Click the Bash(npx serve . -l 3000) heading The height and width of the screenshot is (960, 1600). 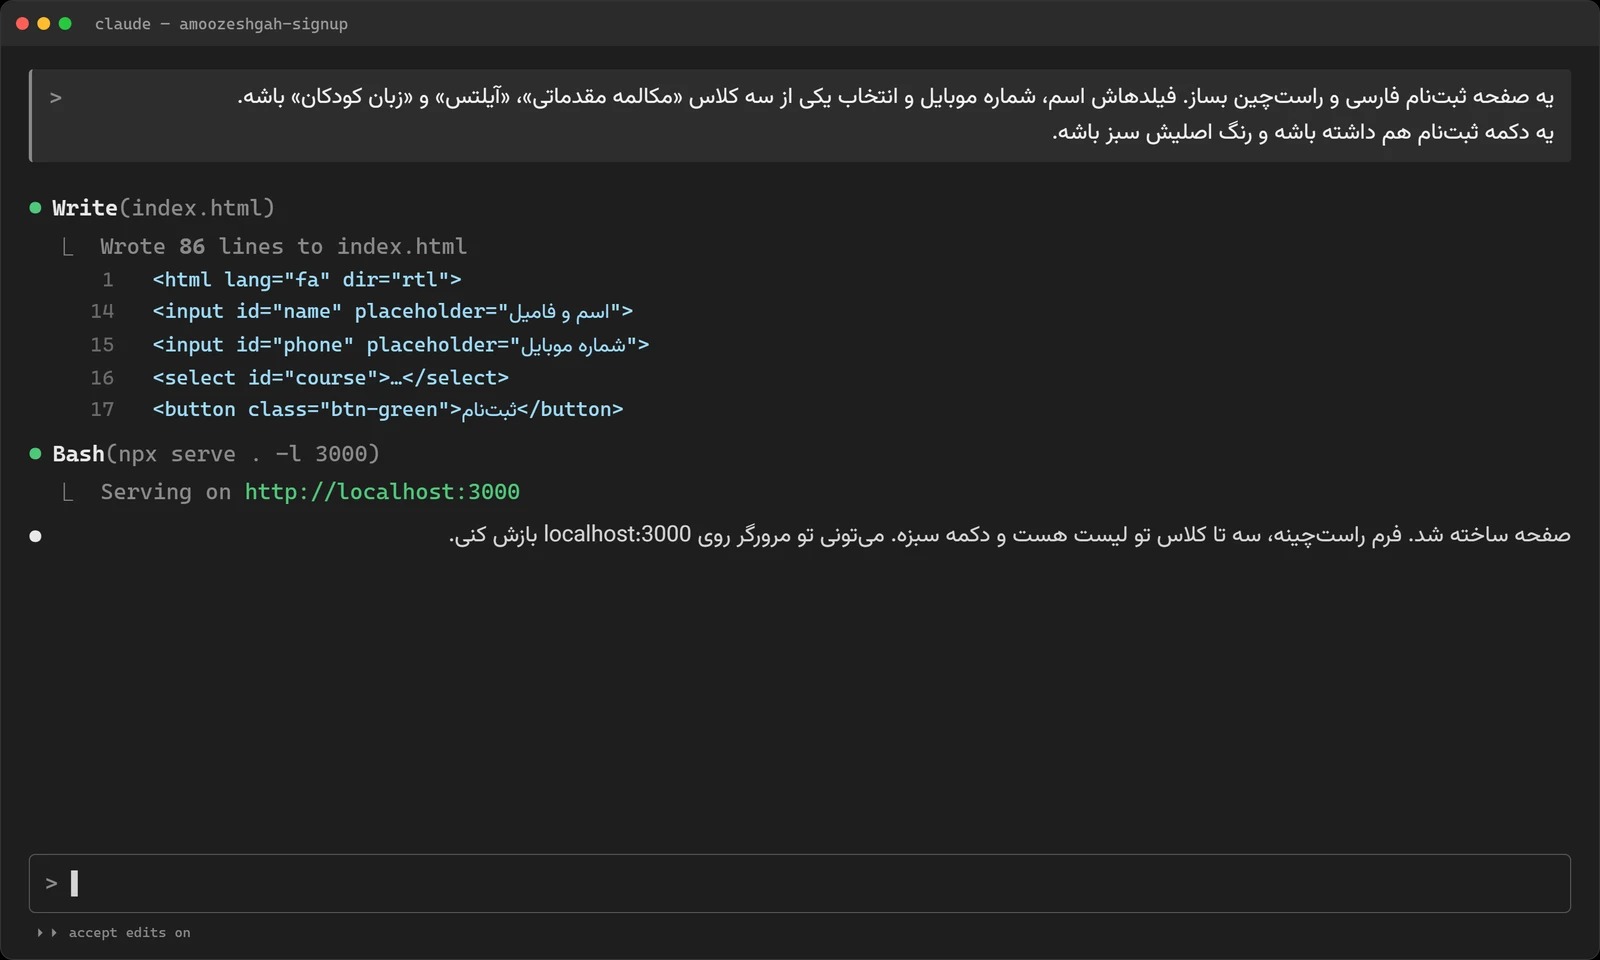(x=216, y=454)
